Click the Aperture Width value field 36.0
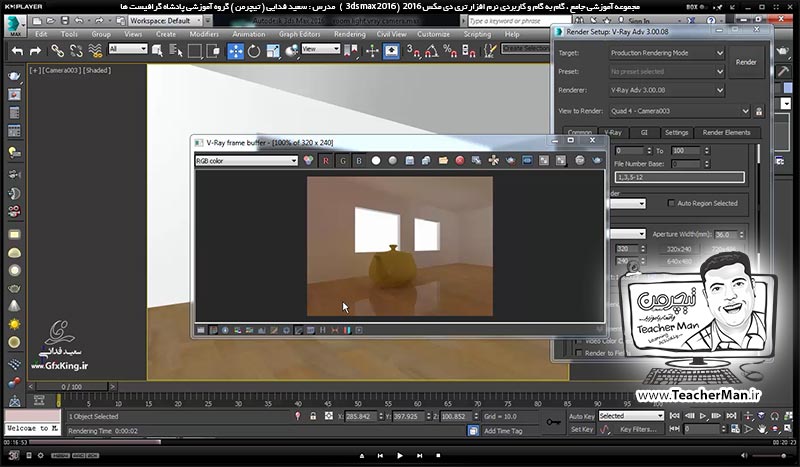Screen dimensions: 800x467 [x=727, y=234]
